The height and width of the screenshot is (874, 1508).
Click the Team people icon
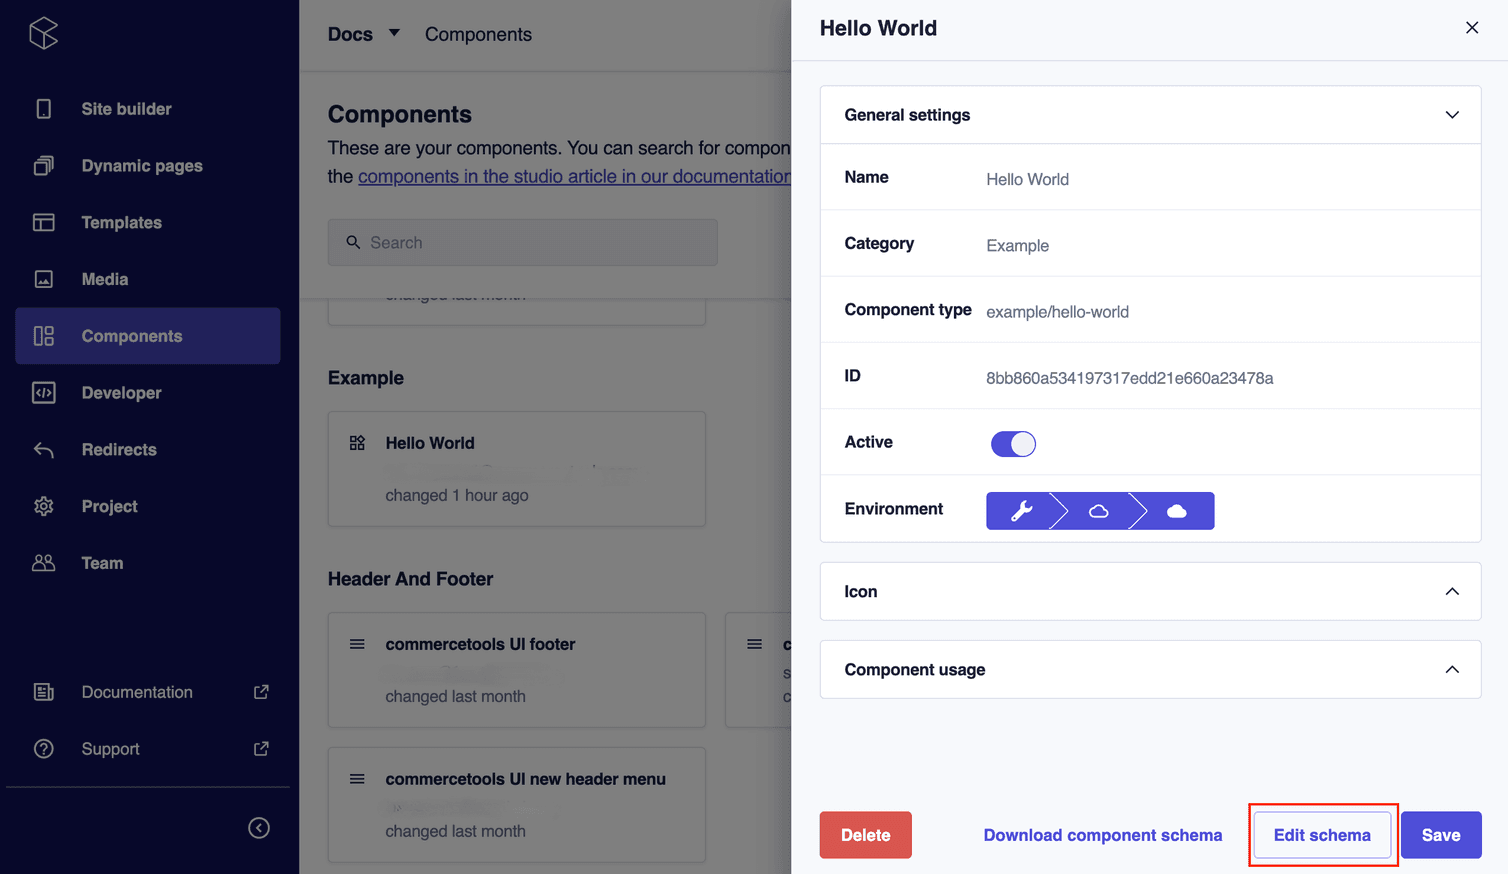(44, 563)
